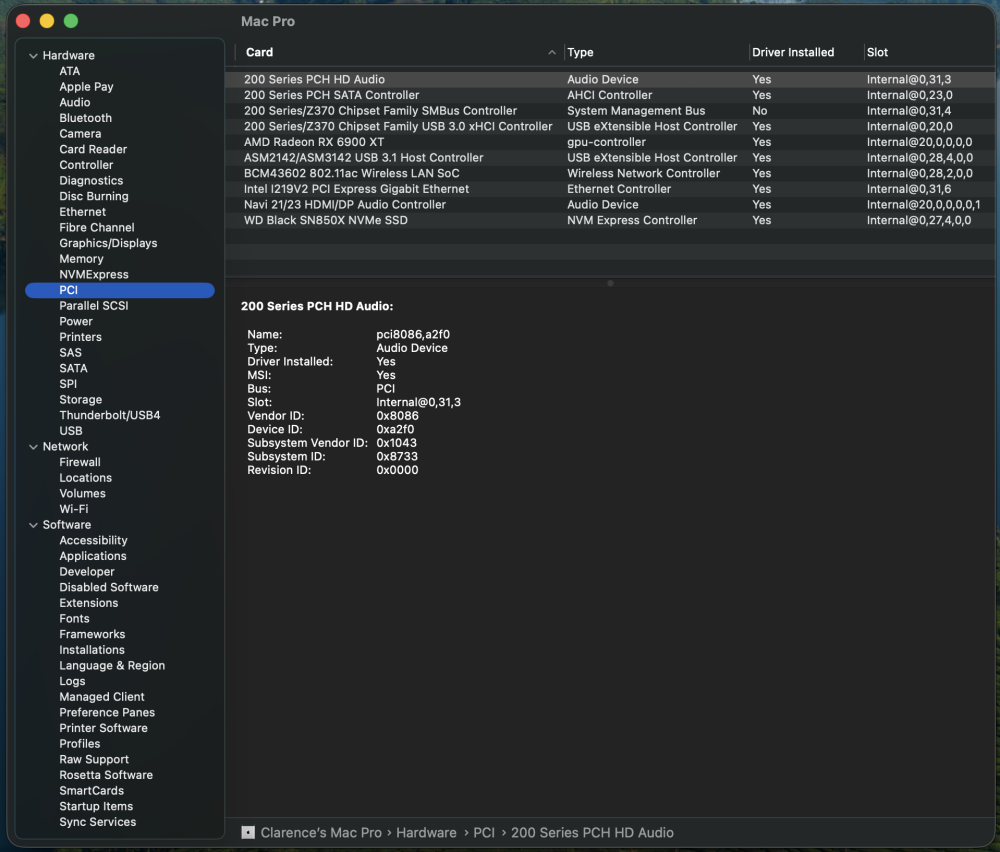Select ATA in the sidebar
The height and width of the screenshot is (852, 1000).
70,71
